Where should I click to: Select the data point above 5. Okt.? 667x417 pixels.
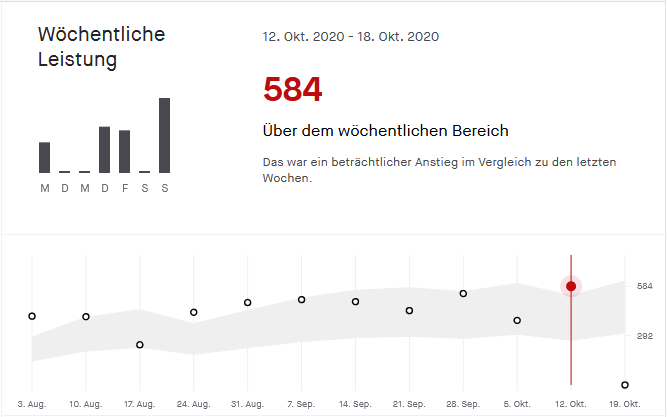(x=517, y=321)
